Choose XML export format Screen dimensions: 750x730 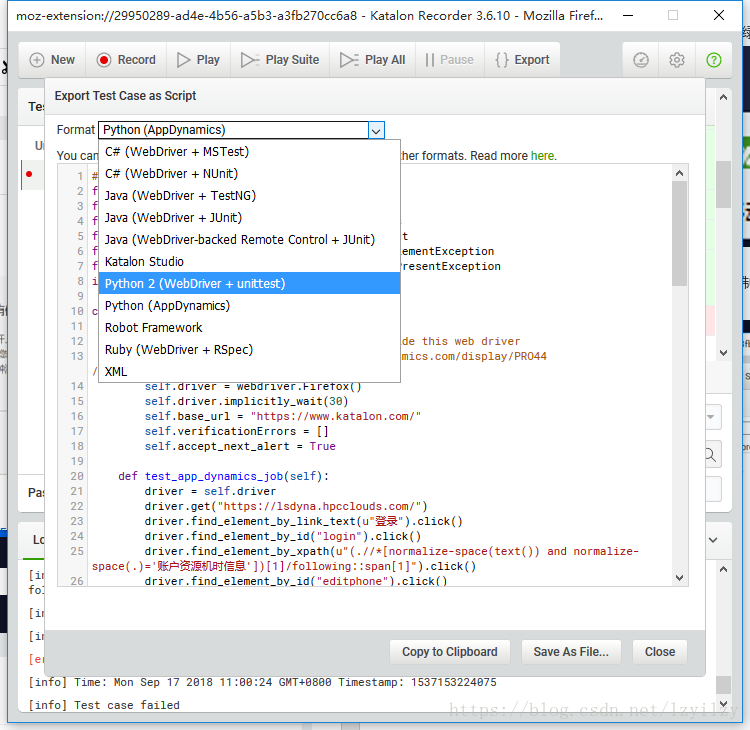click(249, 372)
